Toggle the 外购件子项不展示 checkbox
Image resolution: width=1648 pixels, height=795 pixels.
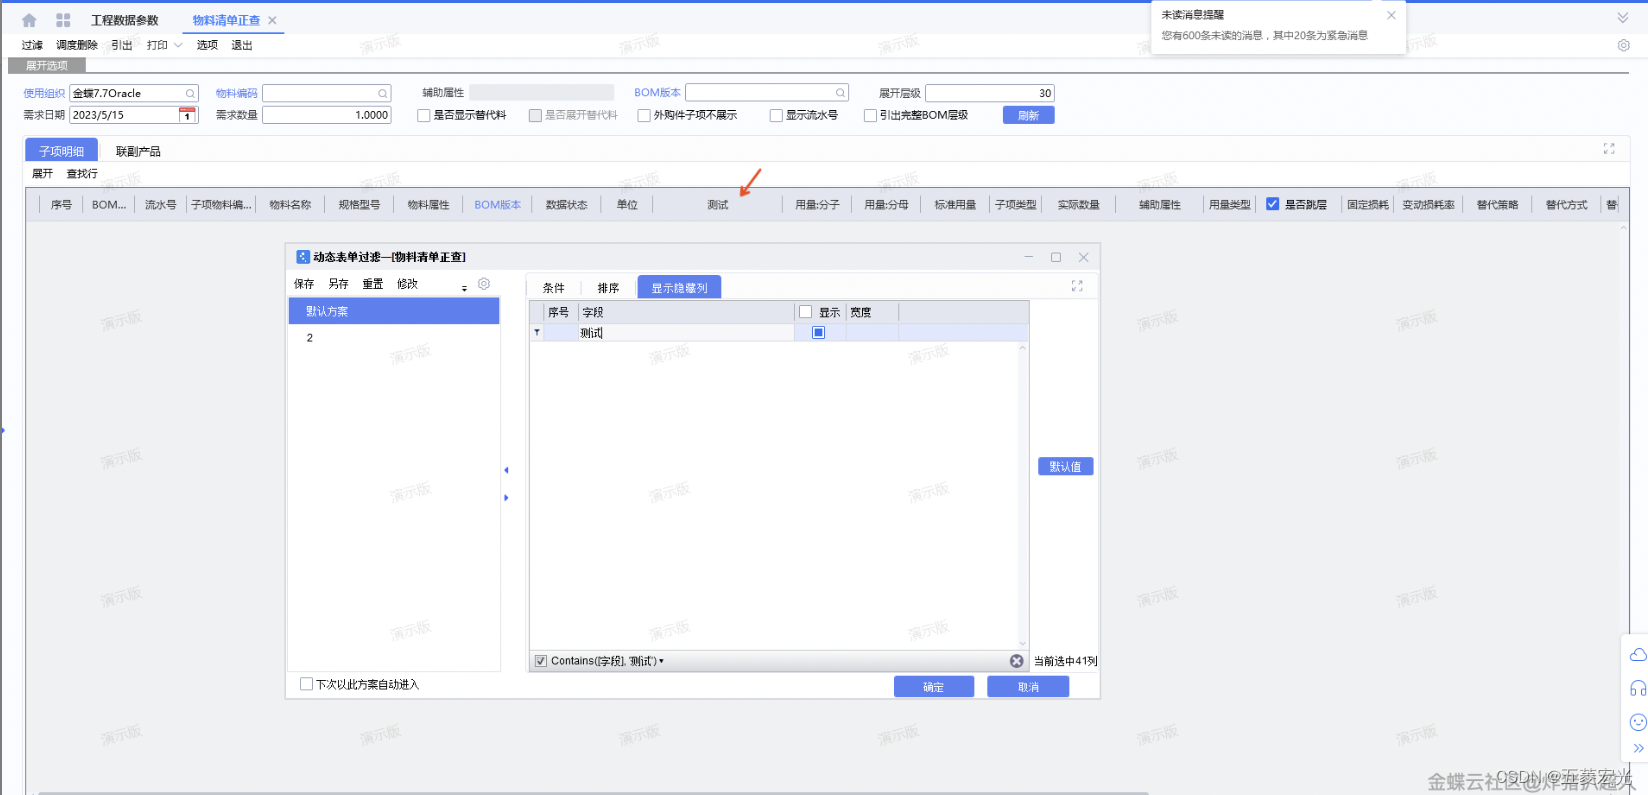[x=644, y=116]
